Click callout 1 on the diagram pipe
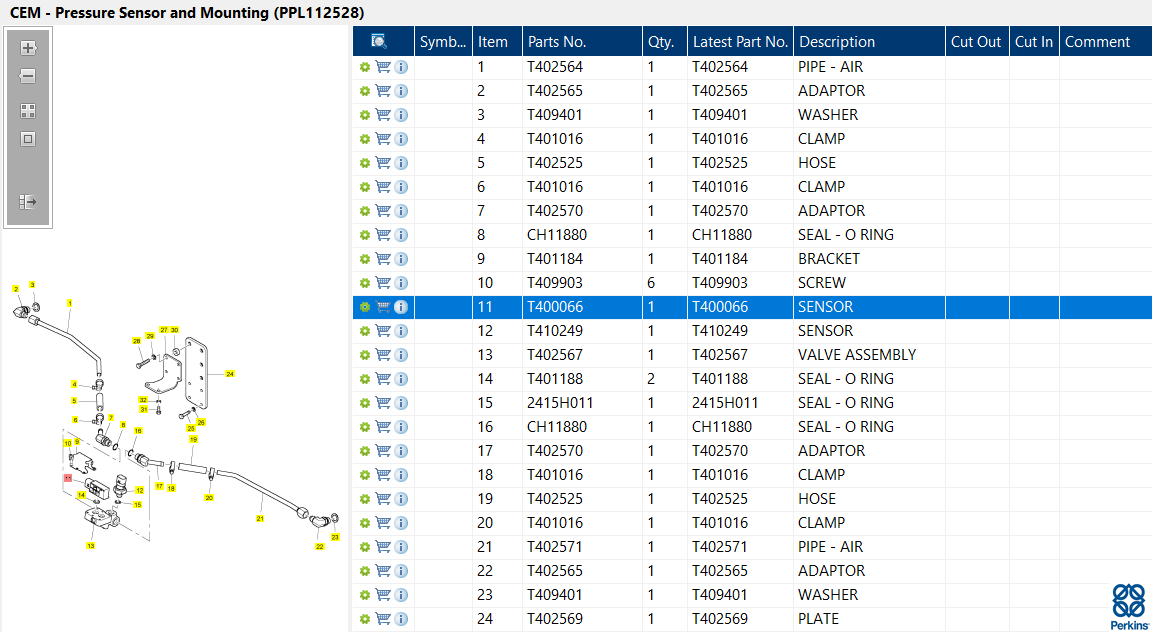 click(70, 302)
